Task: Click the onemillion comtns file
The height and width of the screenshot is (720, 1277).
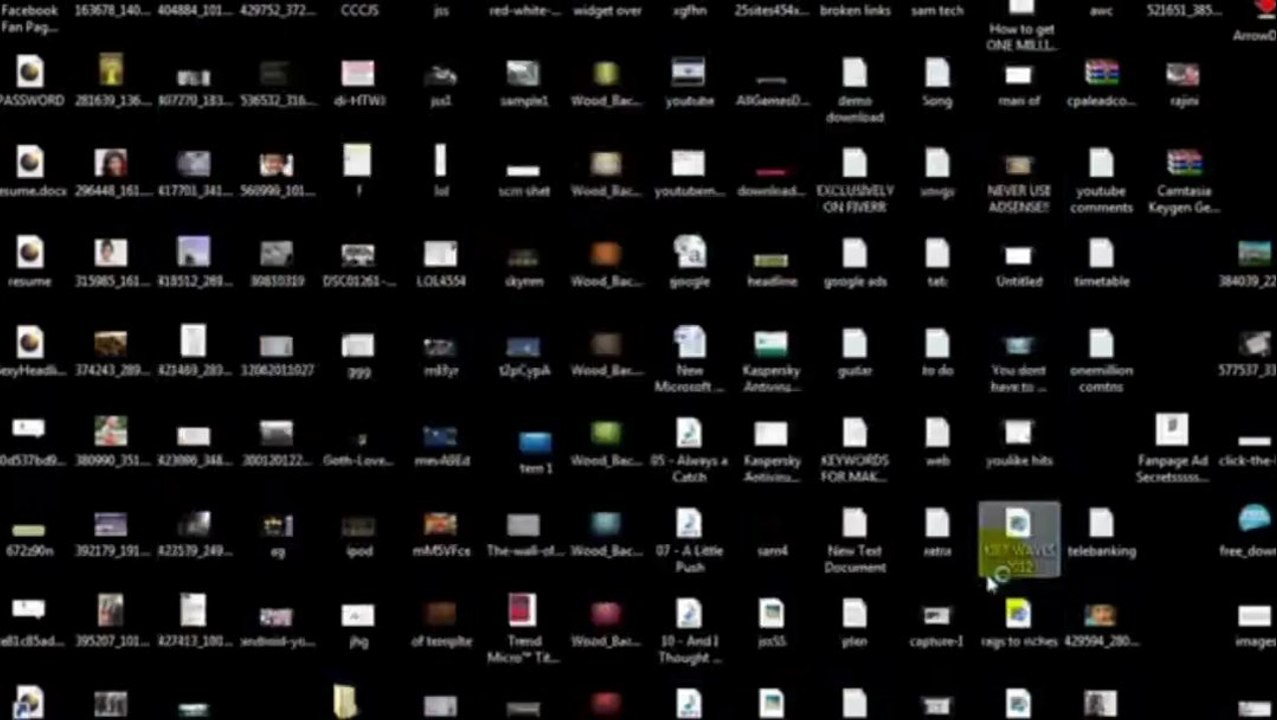Action: (1101, 342)
